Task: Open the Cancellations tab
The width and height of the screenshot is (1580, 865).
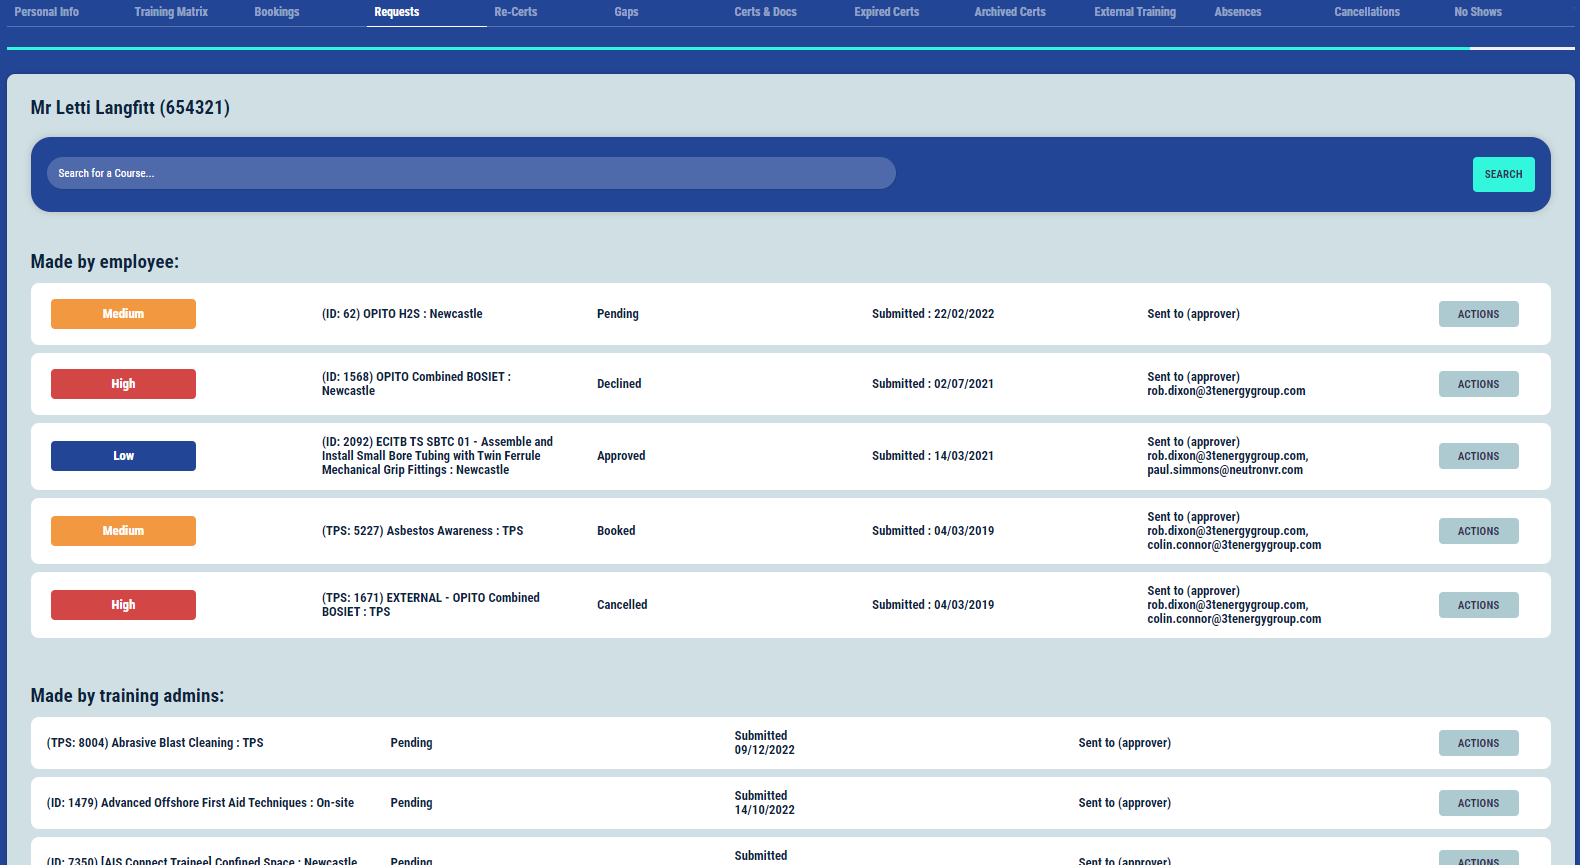Action: (1366, 12)
